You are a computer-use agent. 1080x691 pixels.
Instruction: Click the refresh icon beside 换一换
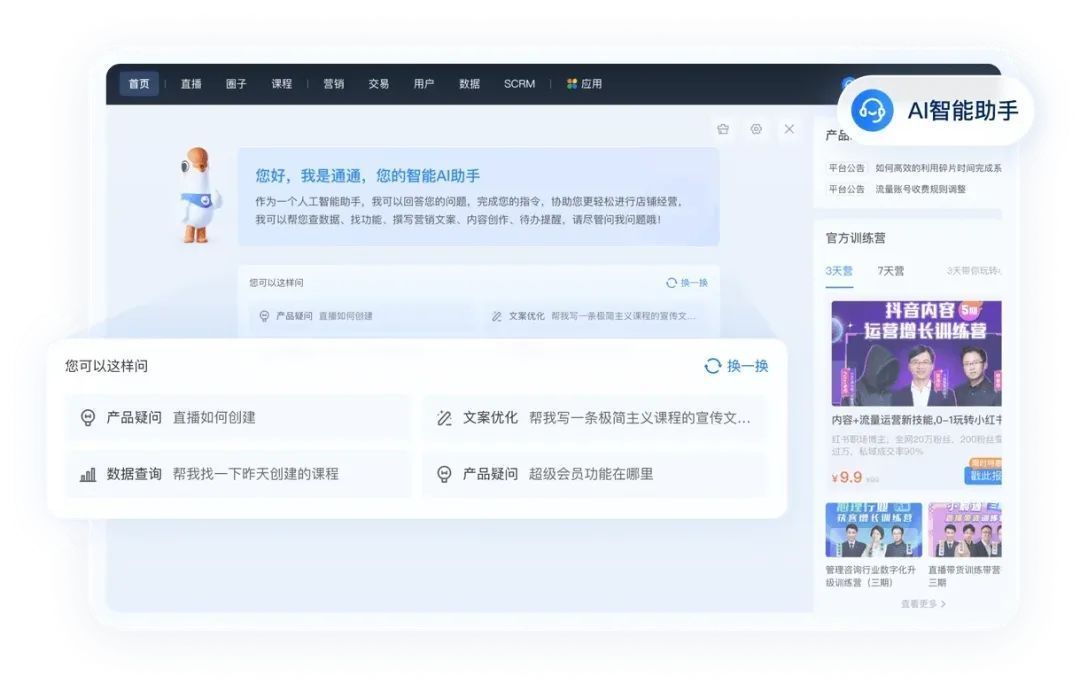click(712, 366)
